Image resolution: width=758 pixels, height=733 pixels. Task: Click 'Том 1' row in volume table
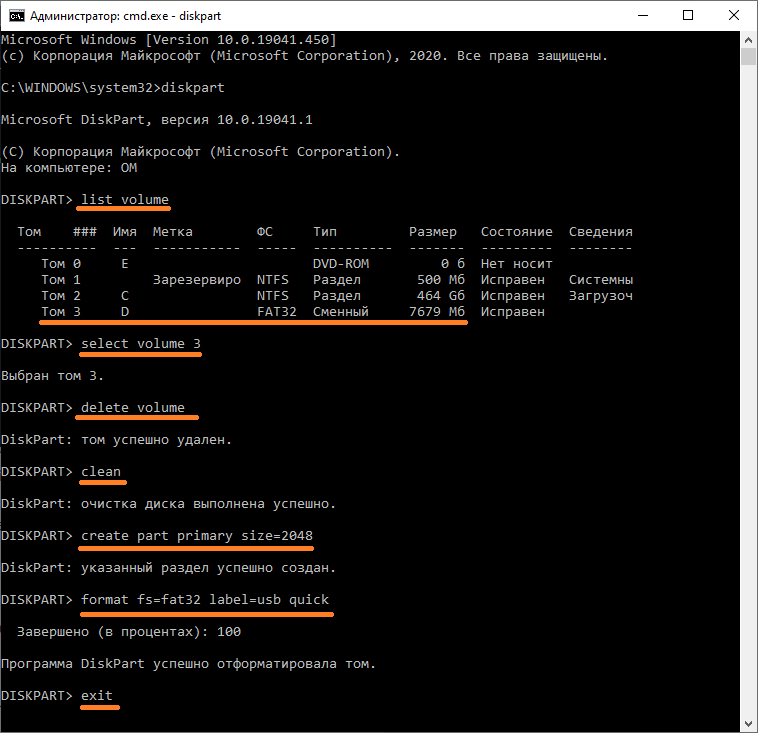tap(337, 279)
